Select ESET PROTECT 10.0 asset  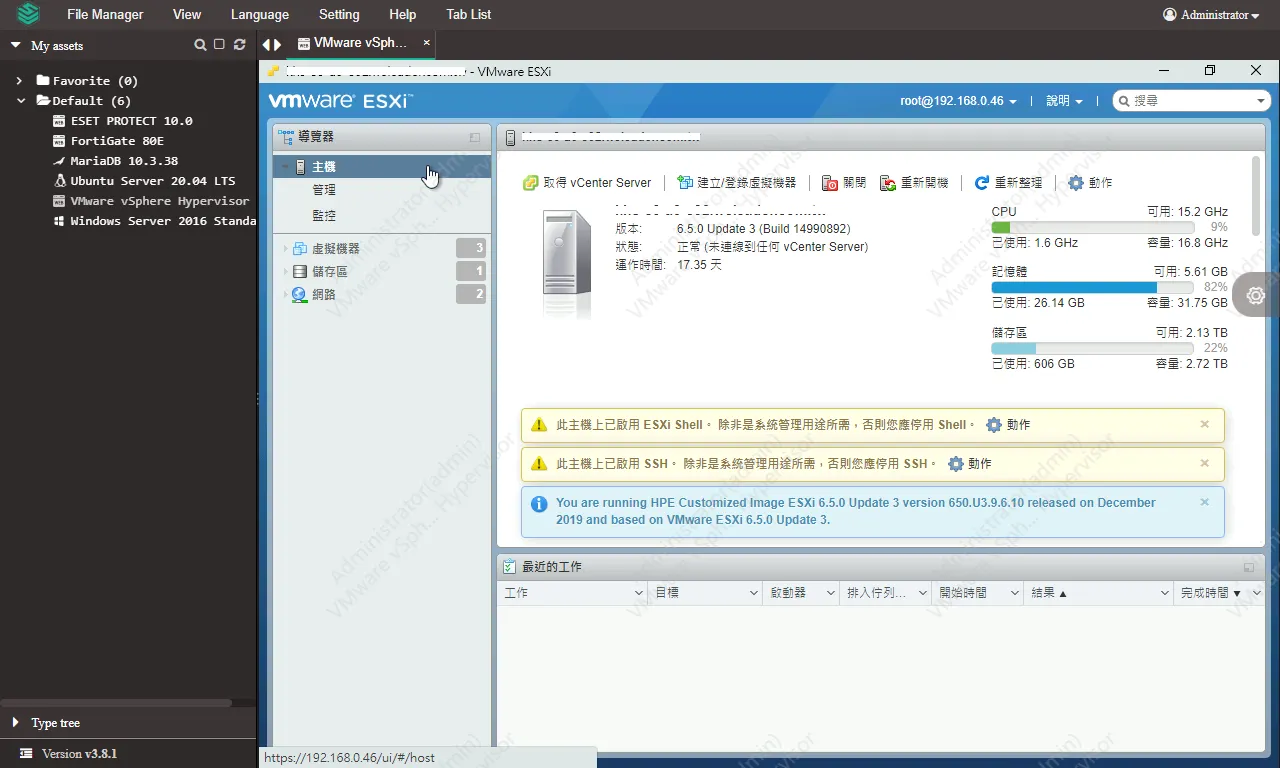click(131, 121)
